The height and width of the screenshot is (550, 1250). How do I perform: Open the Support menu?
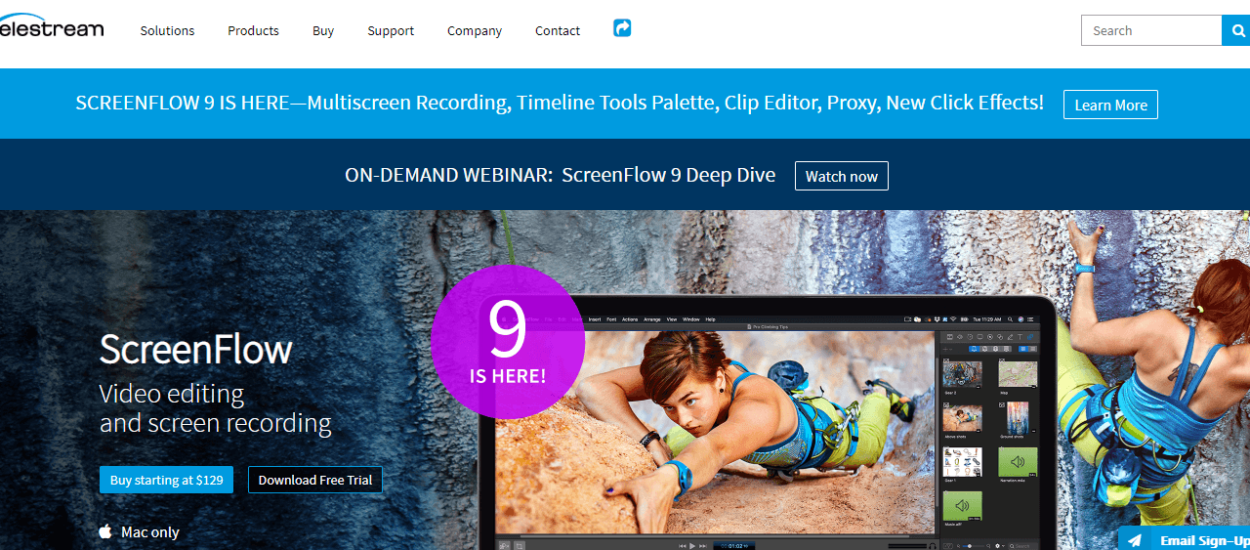coord(390,31)
